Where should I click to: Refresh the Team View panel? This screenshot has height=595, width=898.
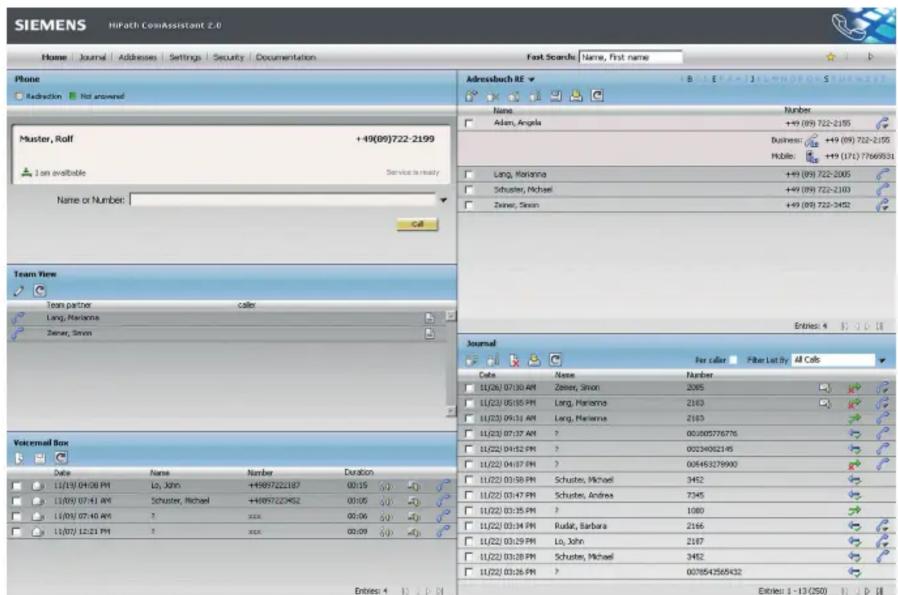(40, 291)
